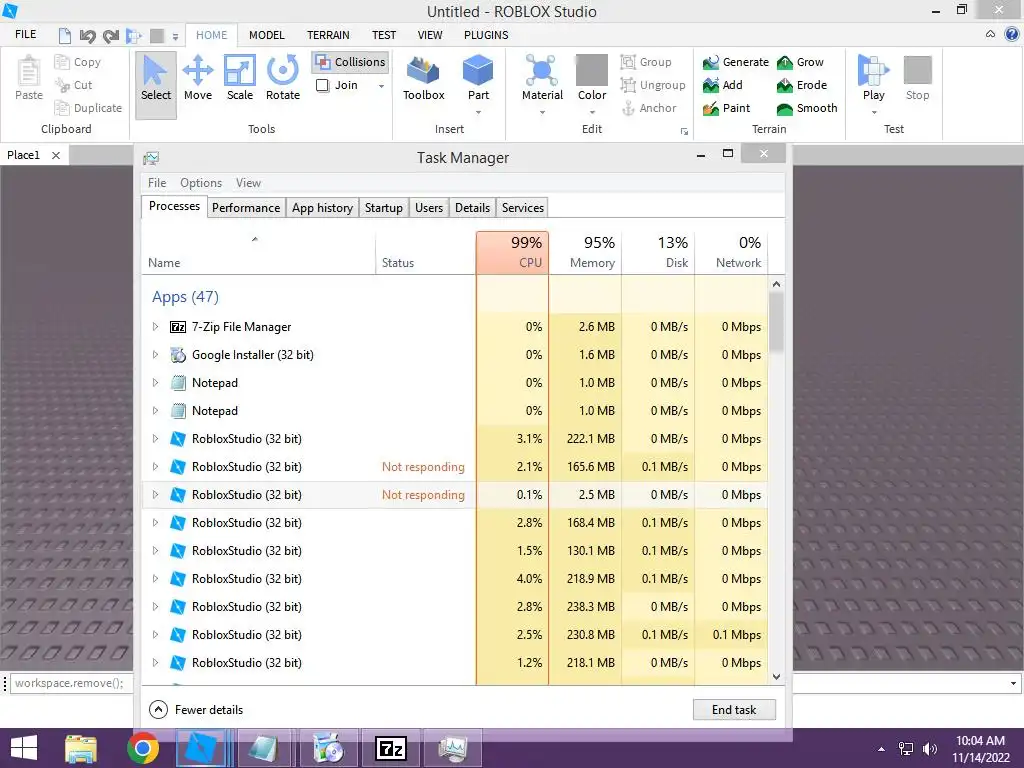The width and height of the screenshot is (1024, 768).
Task: Open the Part dropdown arrow
Action: [478, 112]
